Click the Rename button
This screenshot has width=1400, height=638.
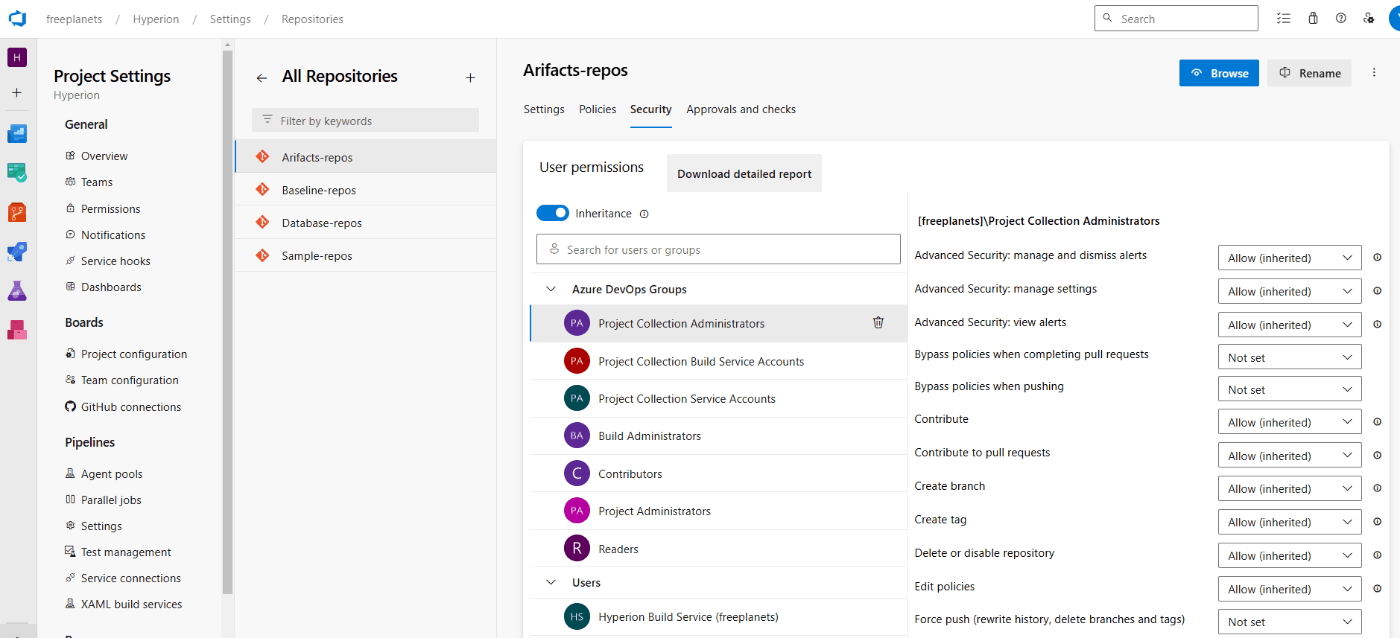pos(1309,73)
